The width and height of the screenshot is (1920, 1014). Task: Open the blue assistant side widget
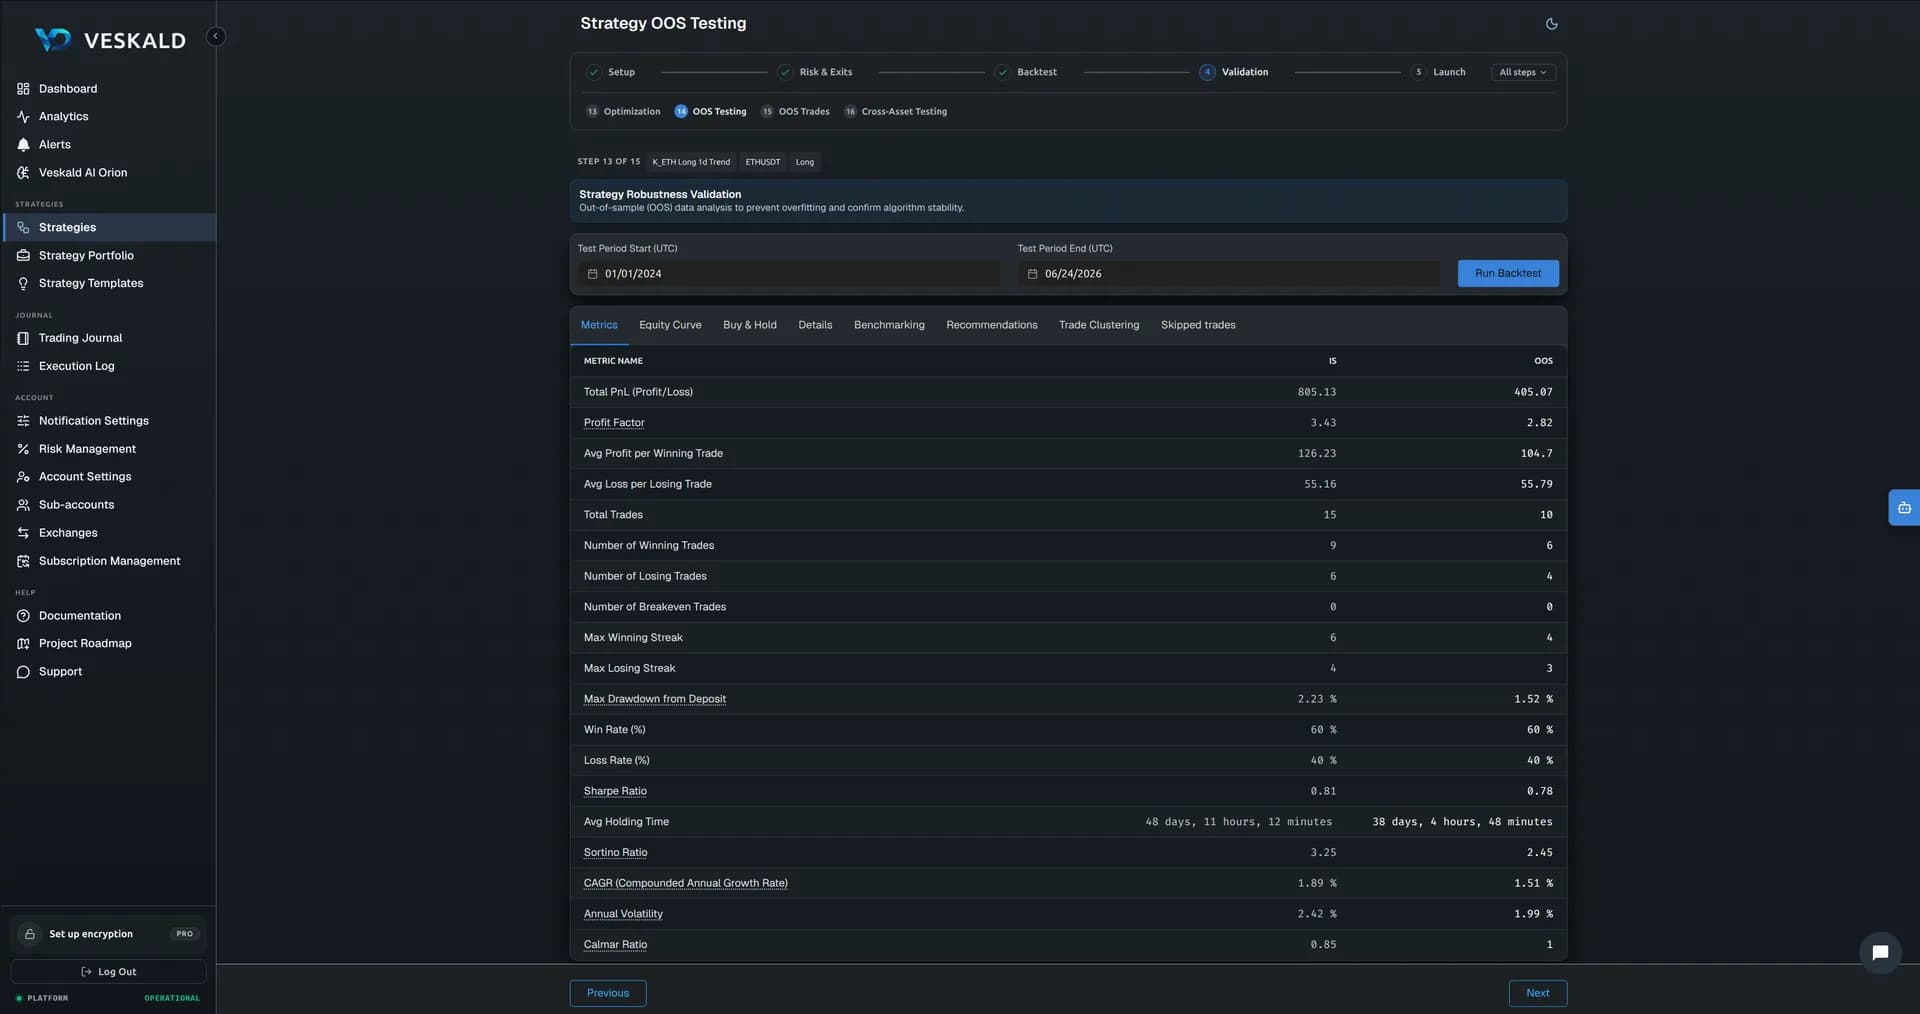pos(1904,508)
